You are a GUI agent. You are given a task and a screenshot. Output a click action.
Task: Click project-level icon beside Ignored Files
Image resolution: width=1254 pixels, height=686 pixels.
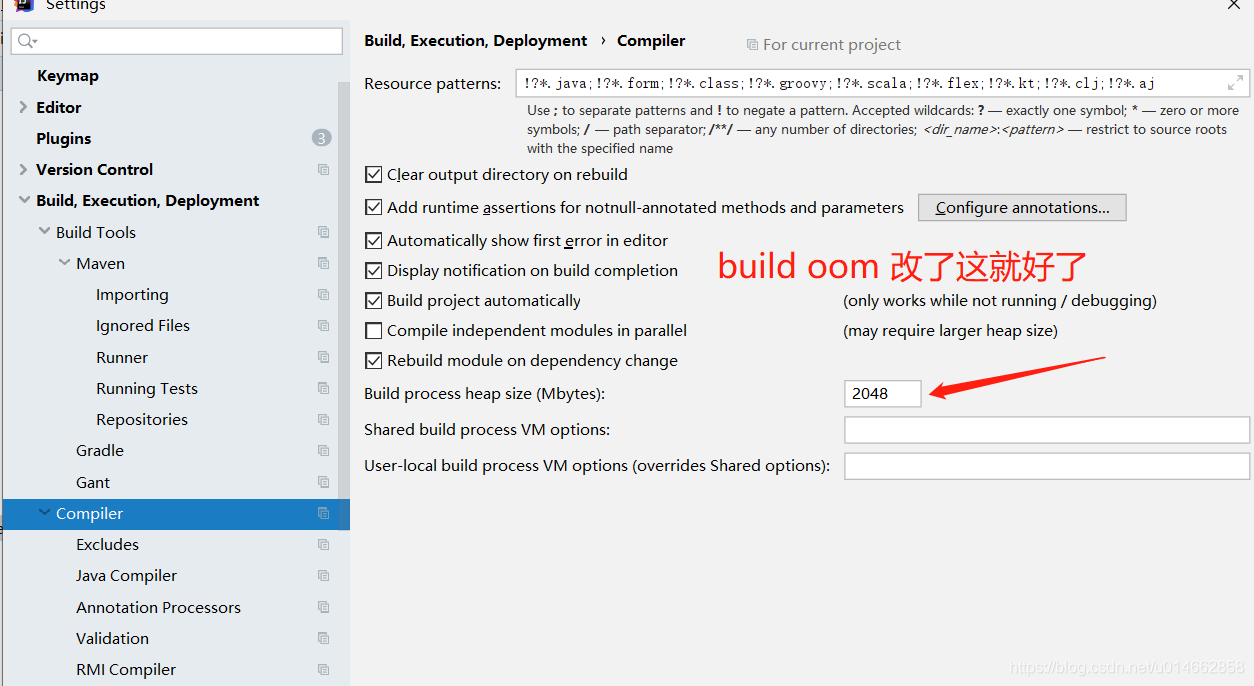tap(323, 326)
